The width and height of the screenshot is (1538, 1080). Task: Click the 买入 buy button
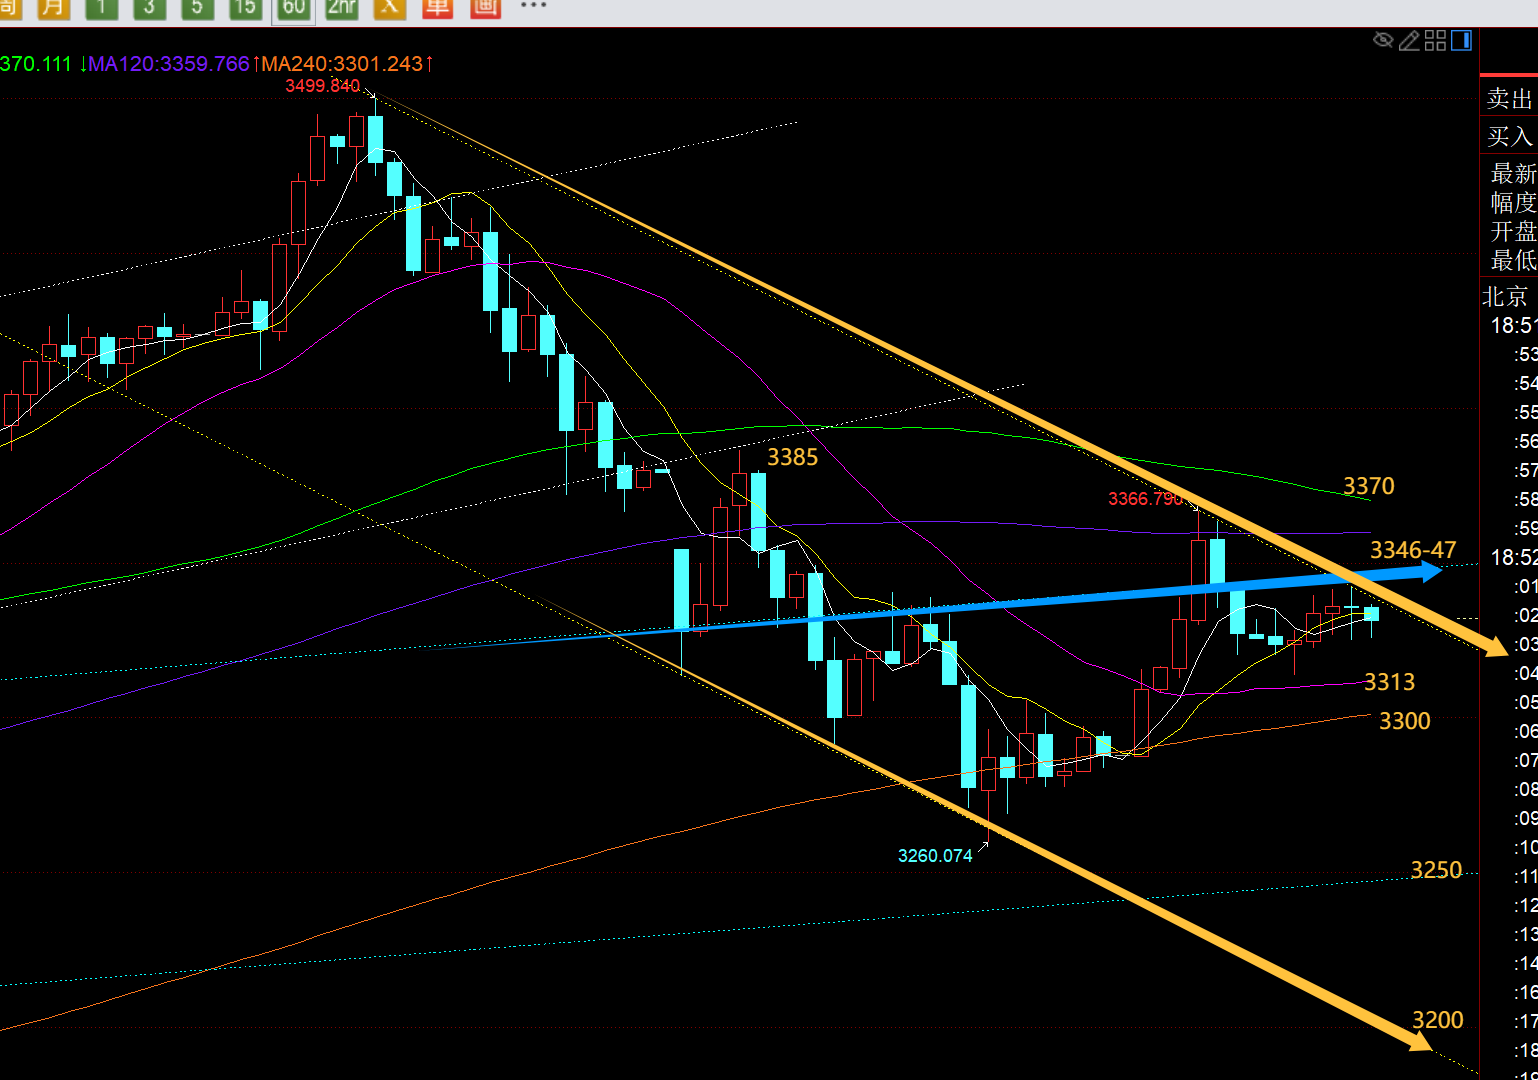pyautogui.click(x=1509, y=136)
